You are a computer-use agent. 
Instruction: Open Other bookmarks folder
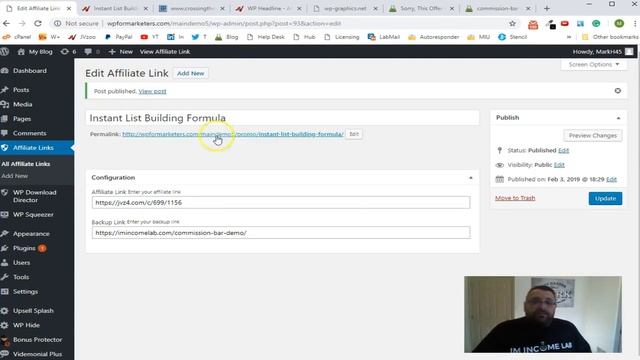point(611,37)
